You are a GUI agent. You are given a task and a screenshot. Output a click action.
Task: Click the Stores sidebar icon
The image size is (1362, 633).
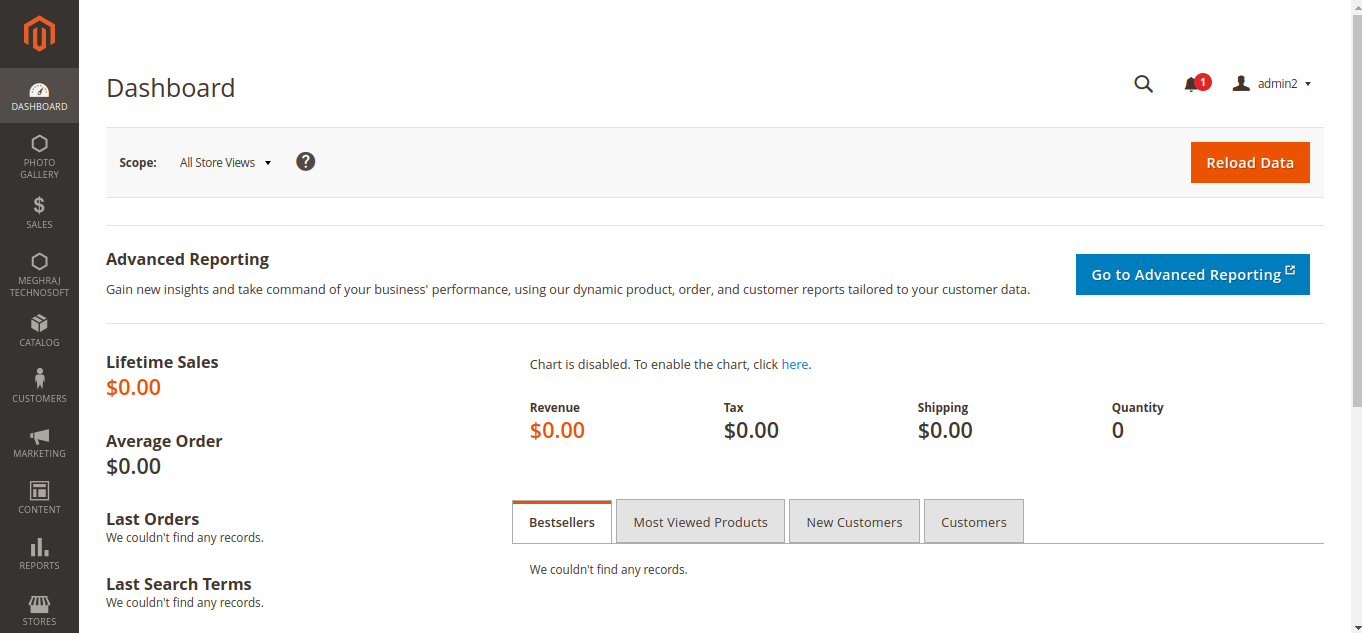(x=39, y=604)
